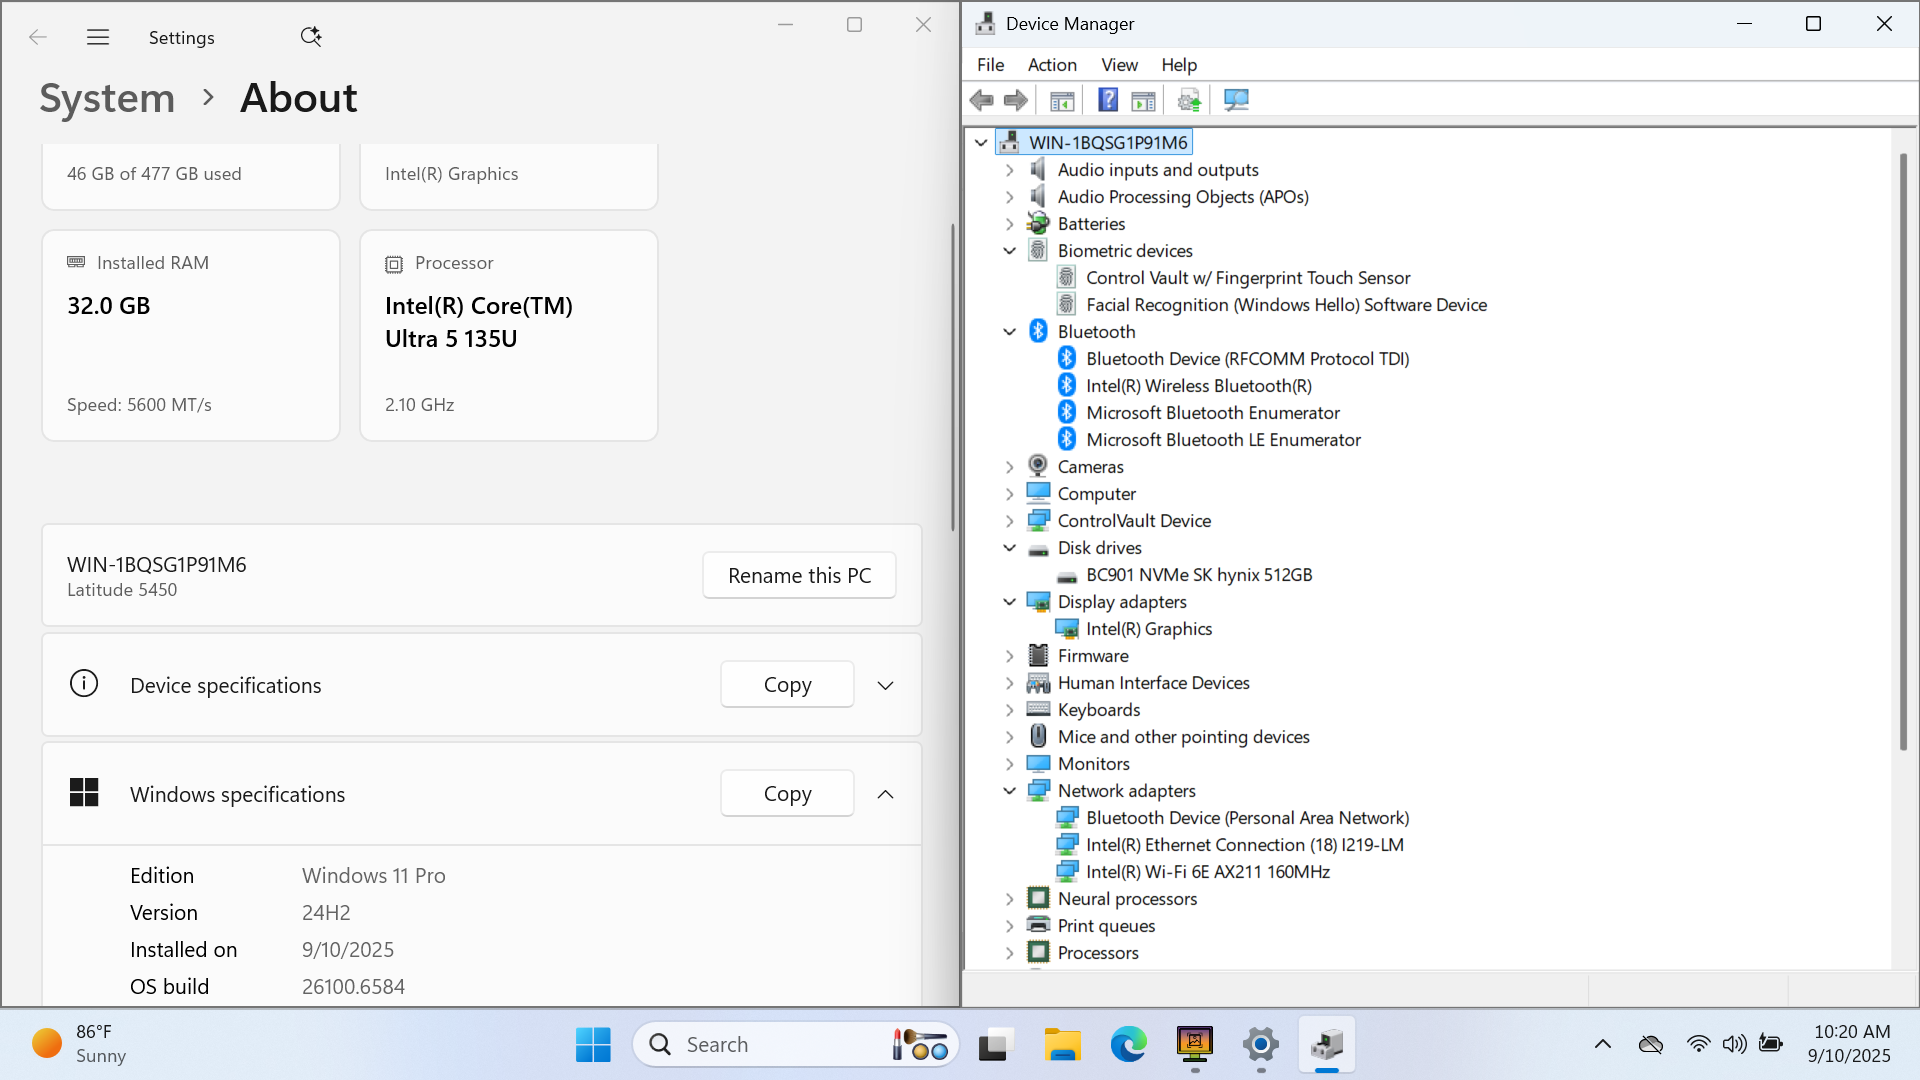The width and height of the screenshot is (1920, 1080).
Task: Click the Forward arrow in Device Manager toolbar
Action: point(1016,100)
